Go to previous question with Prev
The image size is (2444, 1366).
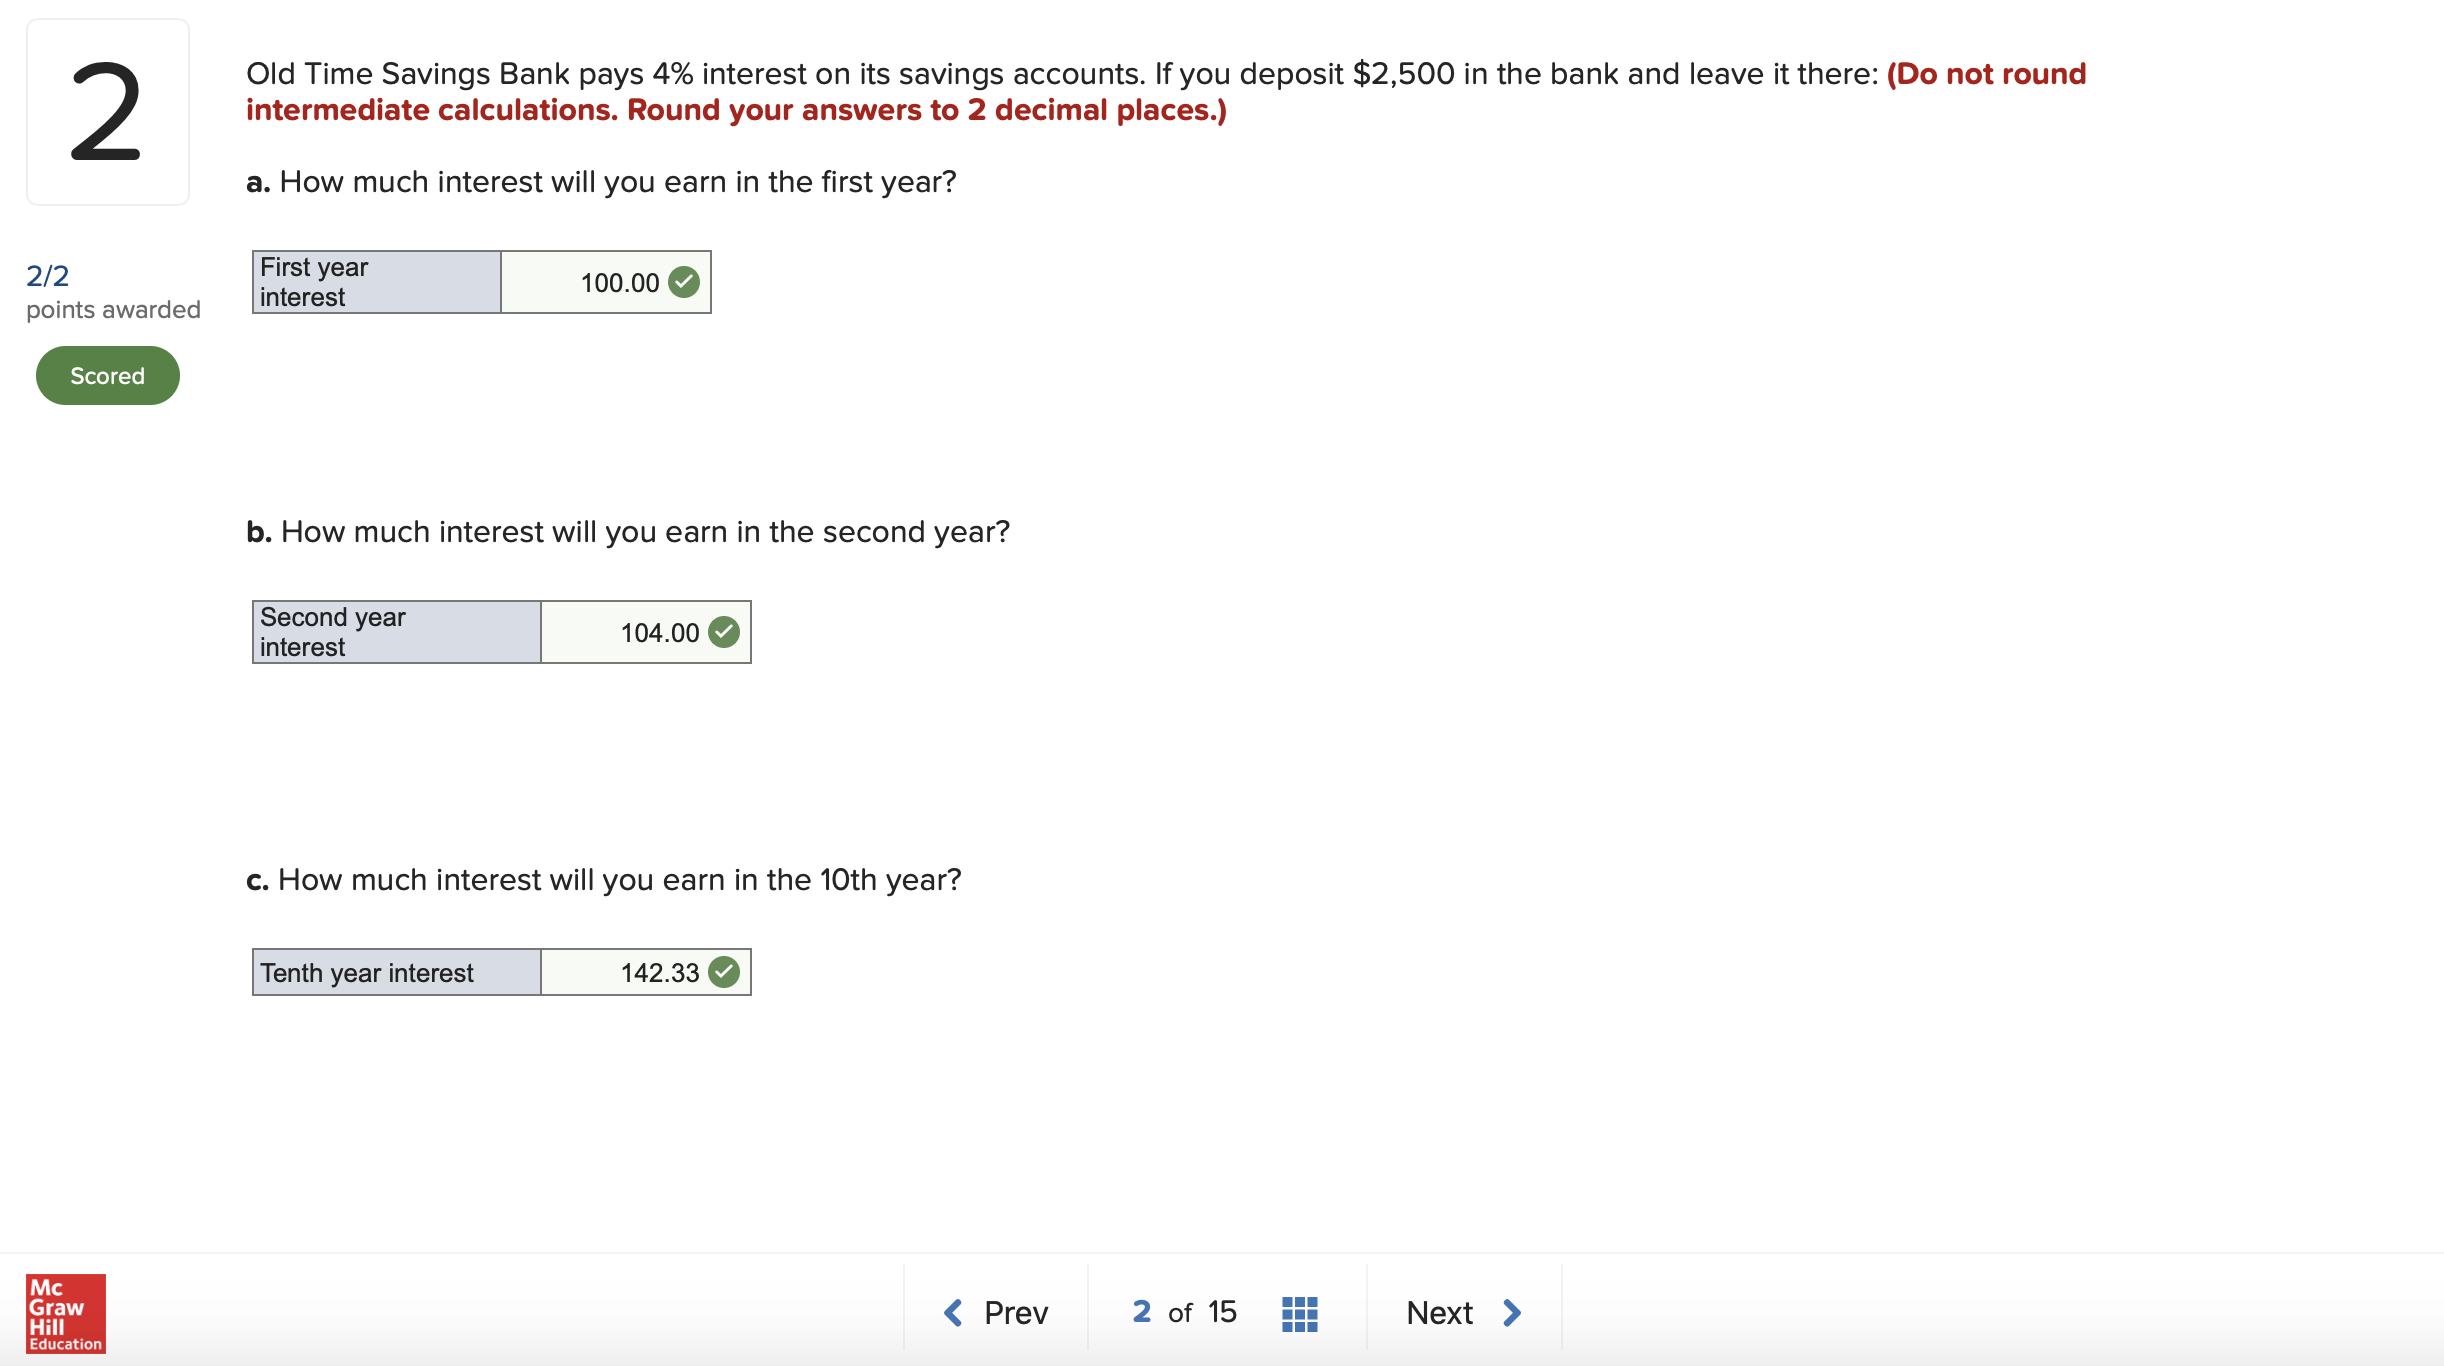pyautogui.click(x=996, y=1312)
